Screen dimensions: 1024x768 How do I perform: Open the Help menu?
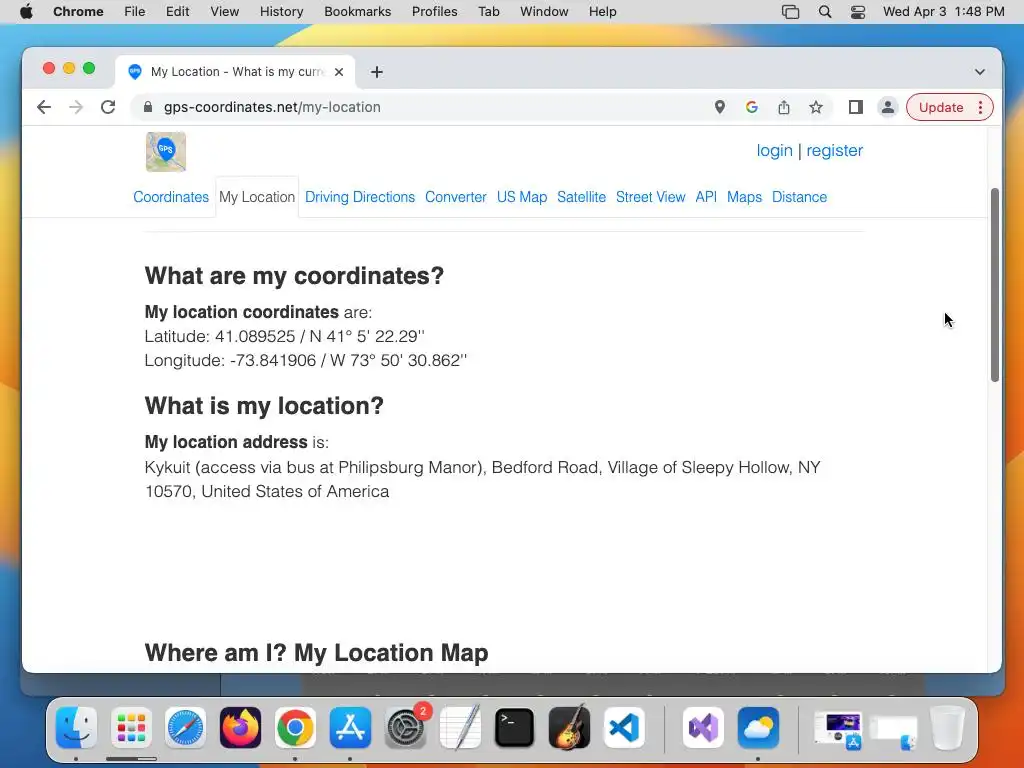(x=602, y=12)
